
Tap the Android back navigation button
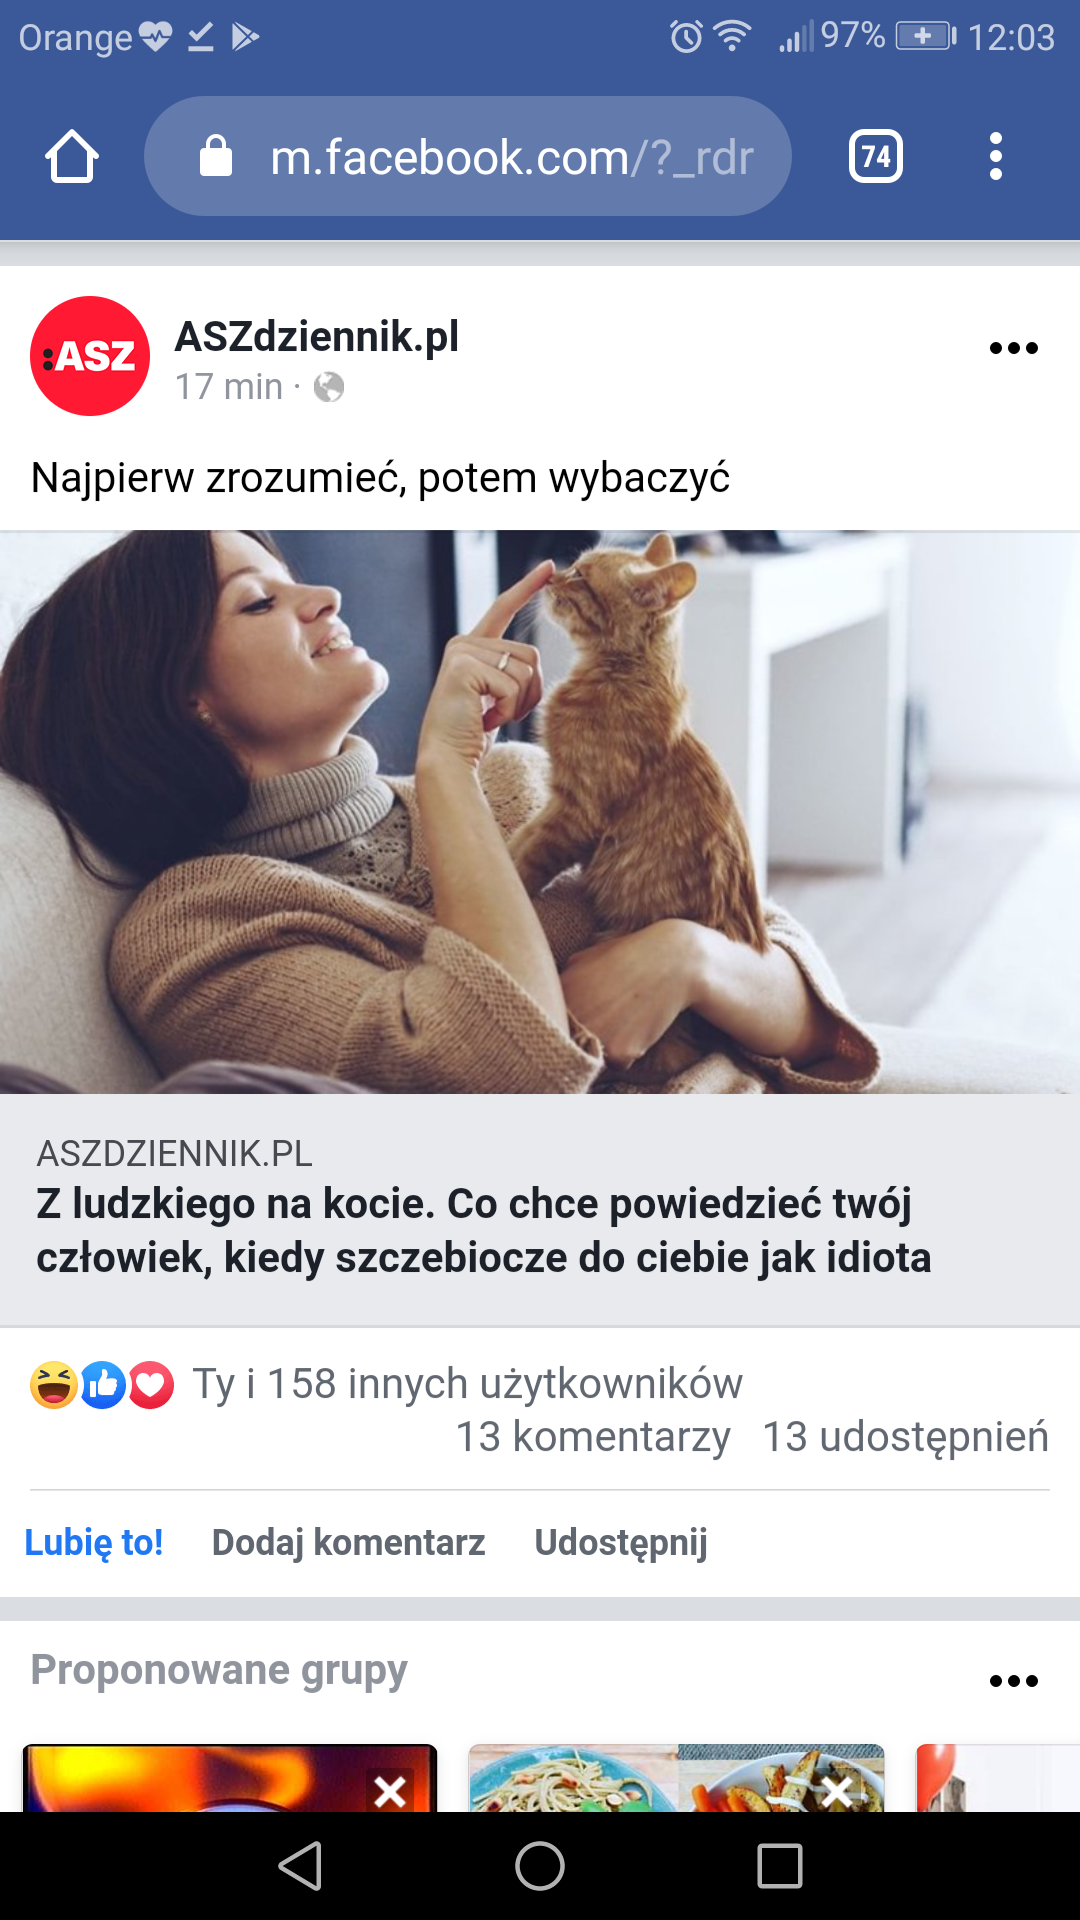click(x=300, y=1866)
